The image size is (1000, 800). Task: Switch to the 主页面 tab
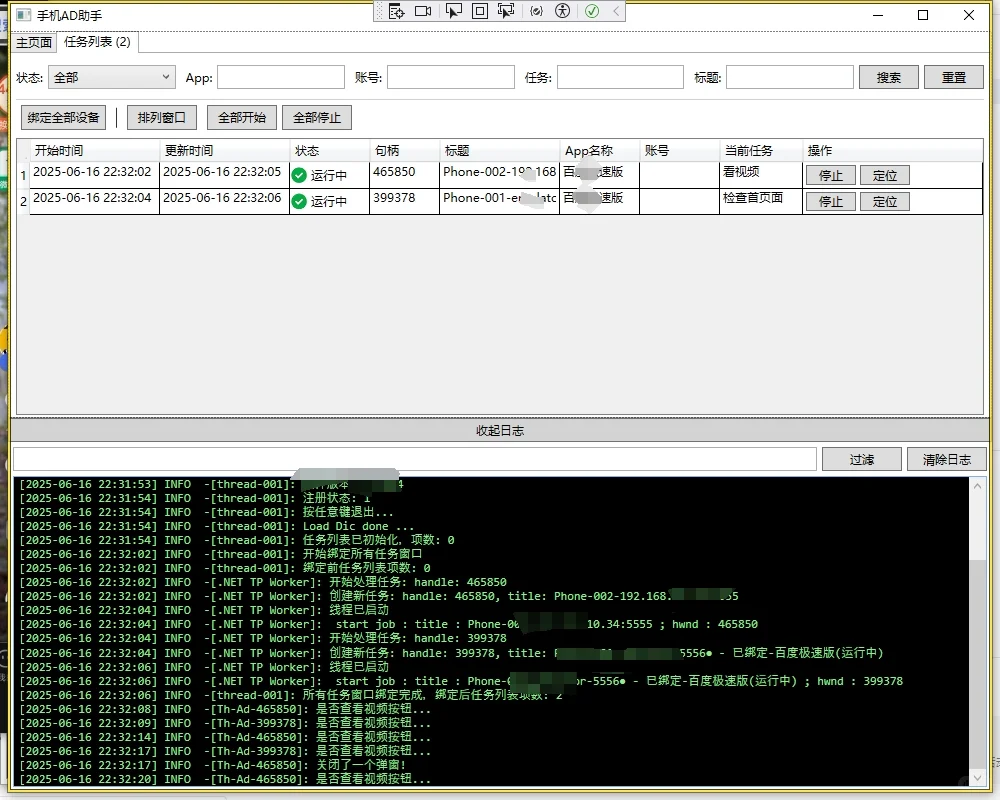coord(34,43)
